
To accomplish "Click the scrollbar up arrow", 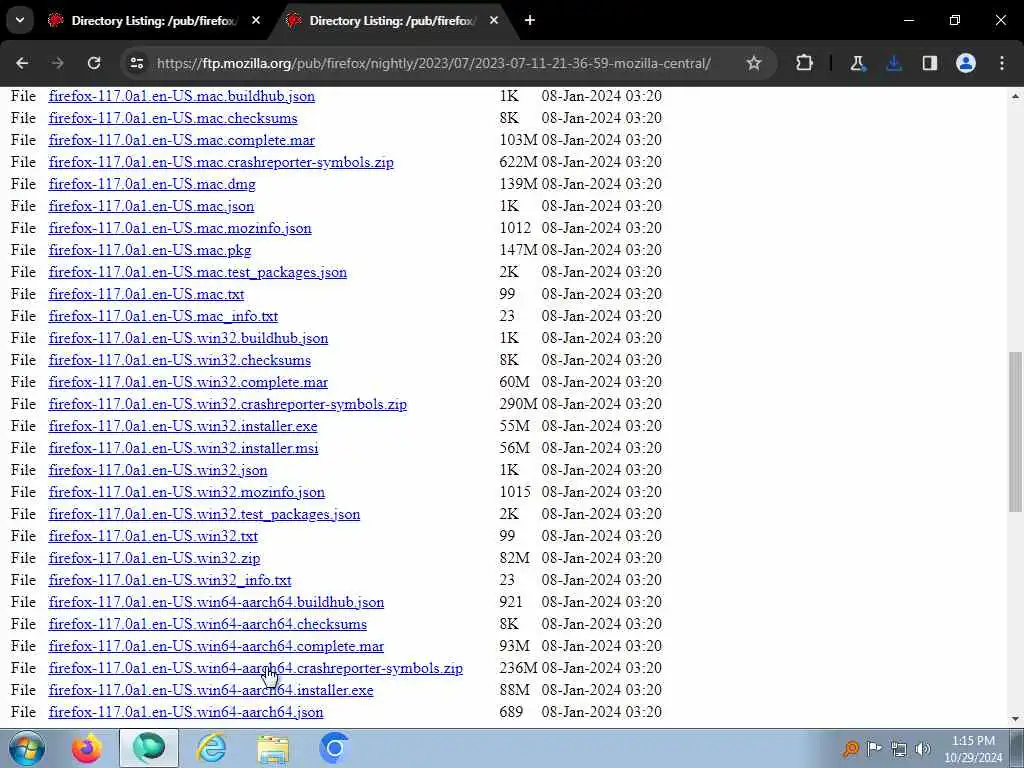I will [x=1016, y=96].
